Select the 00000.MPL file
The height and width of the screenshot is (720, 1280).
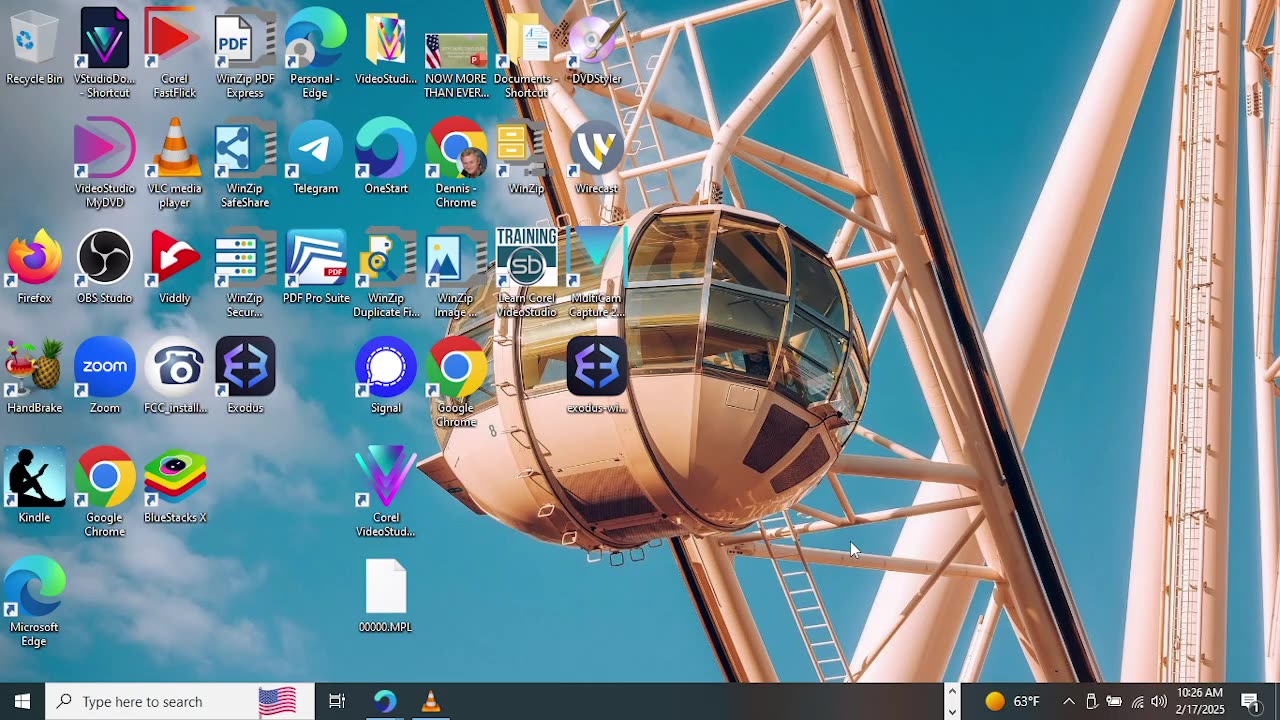pos(386,597)
